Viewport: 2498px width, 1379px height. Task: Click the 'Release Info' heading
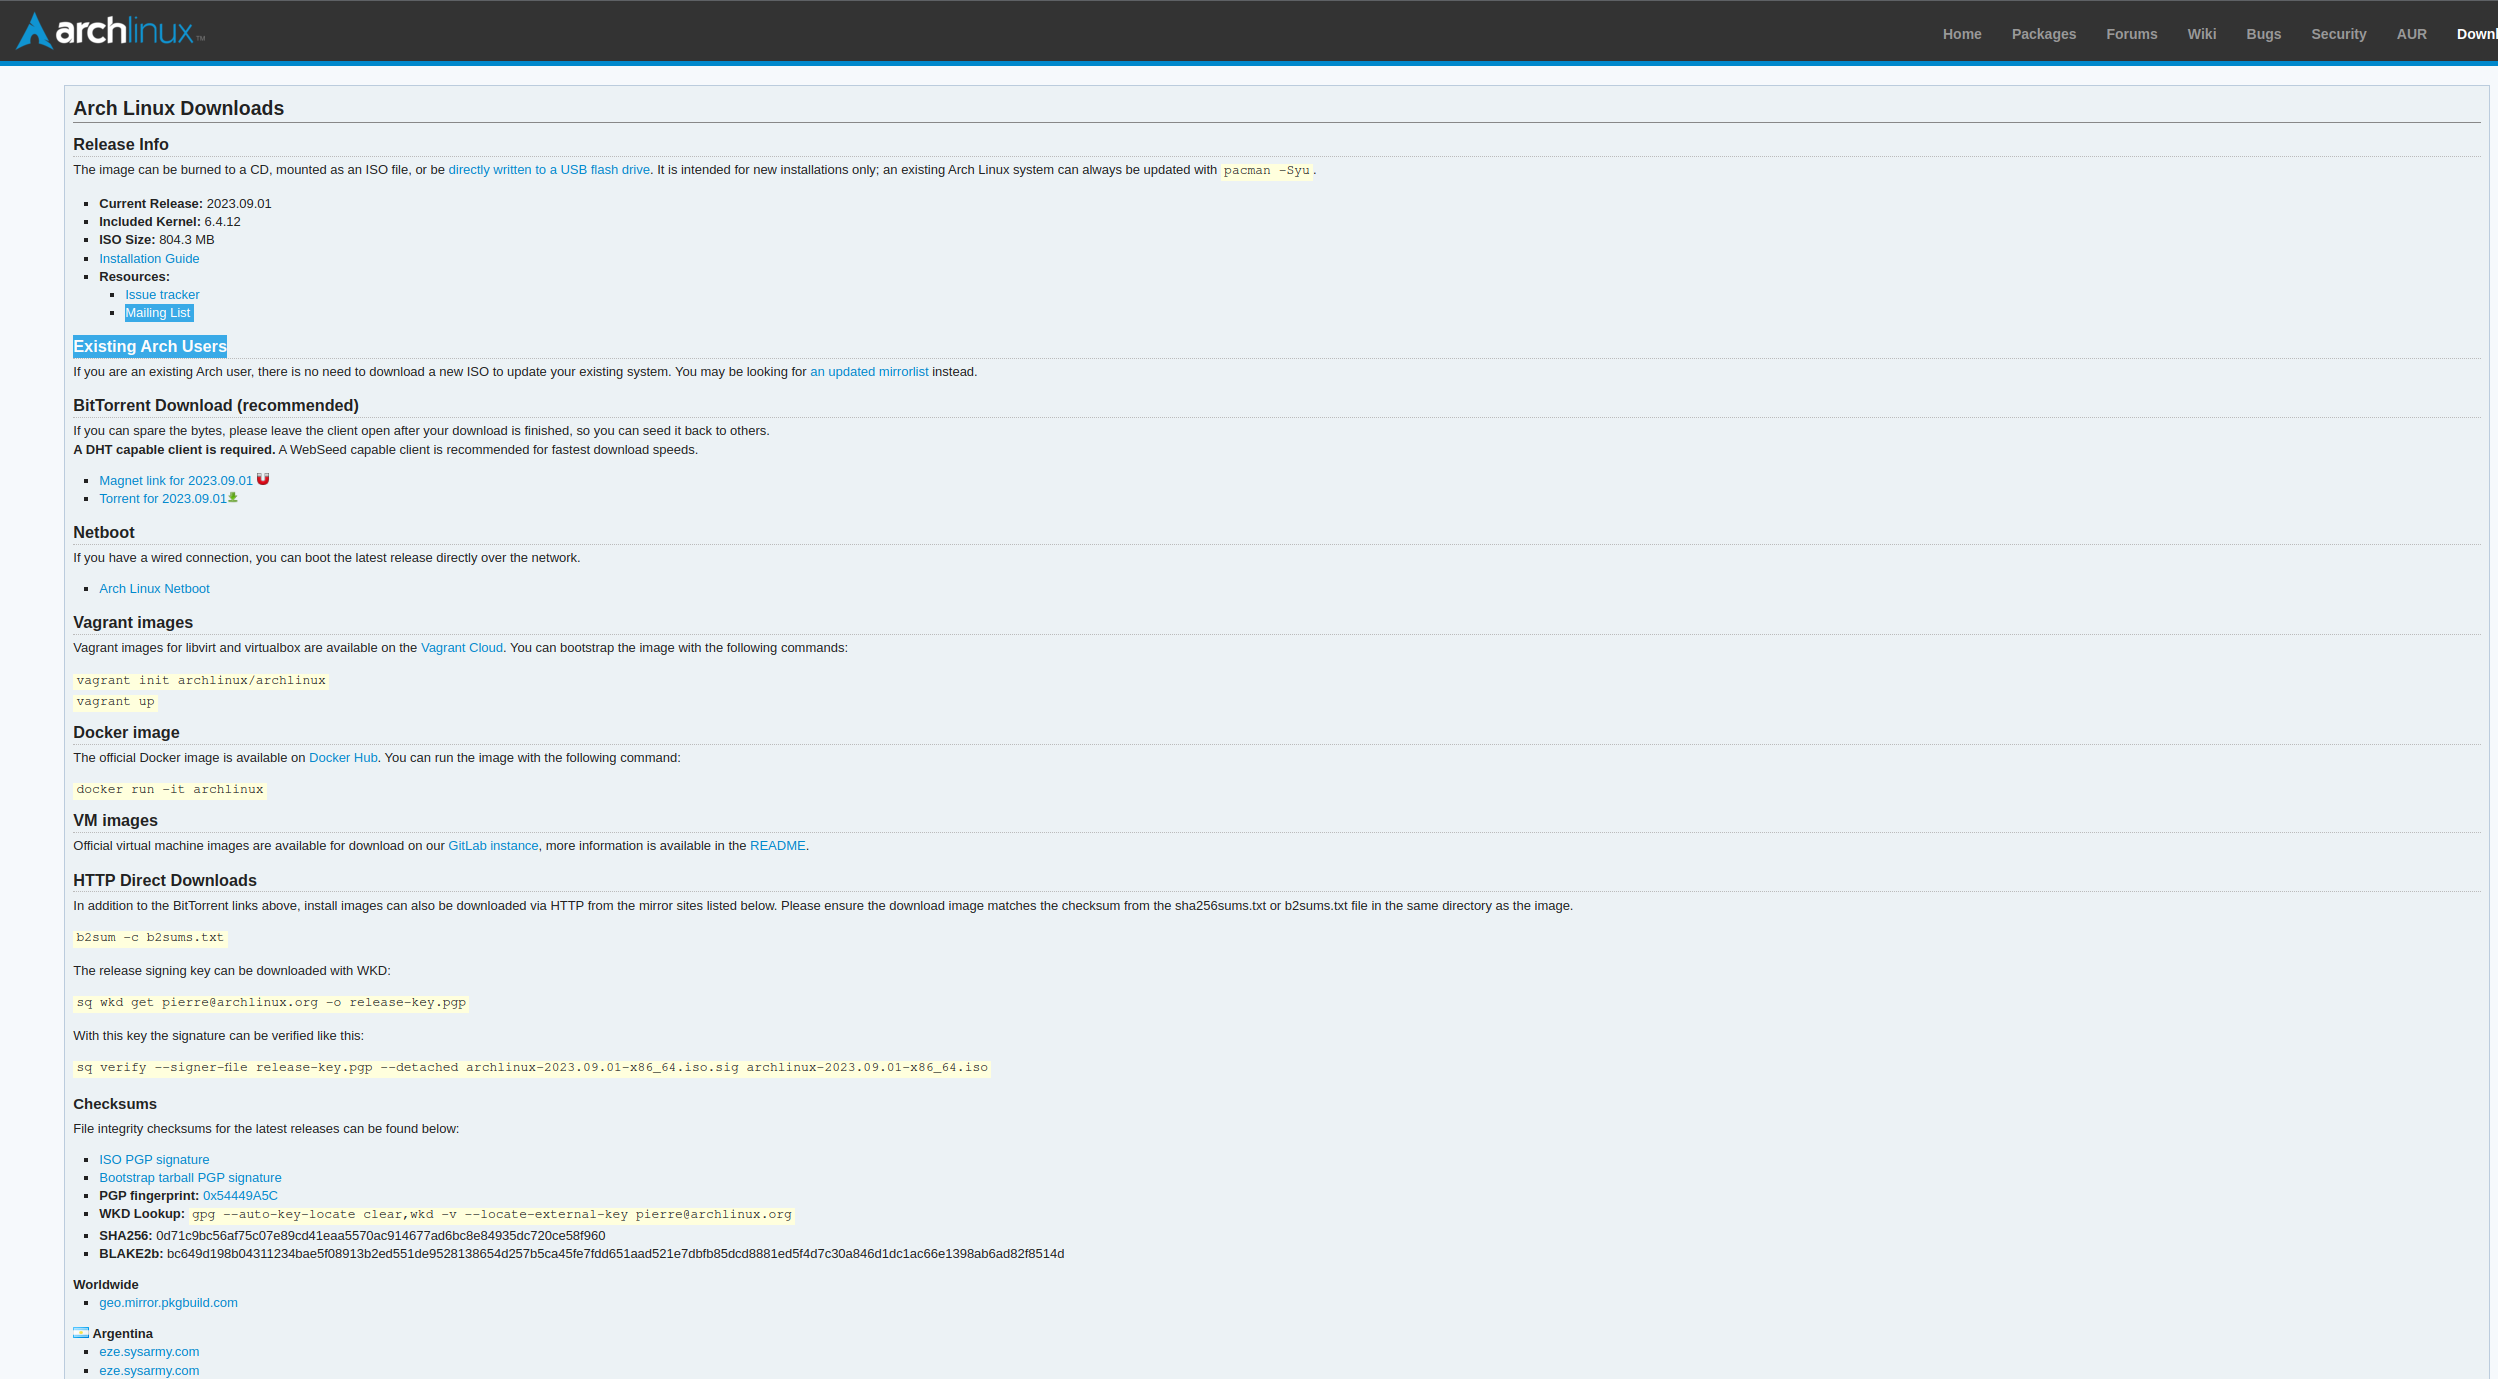121,145
